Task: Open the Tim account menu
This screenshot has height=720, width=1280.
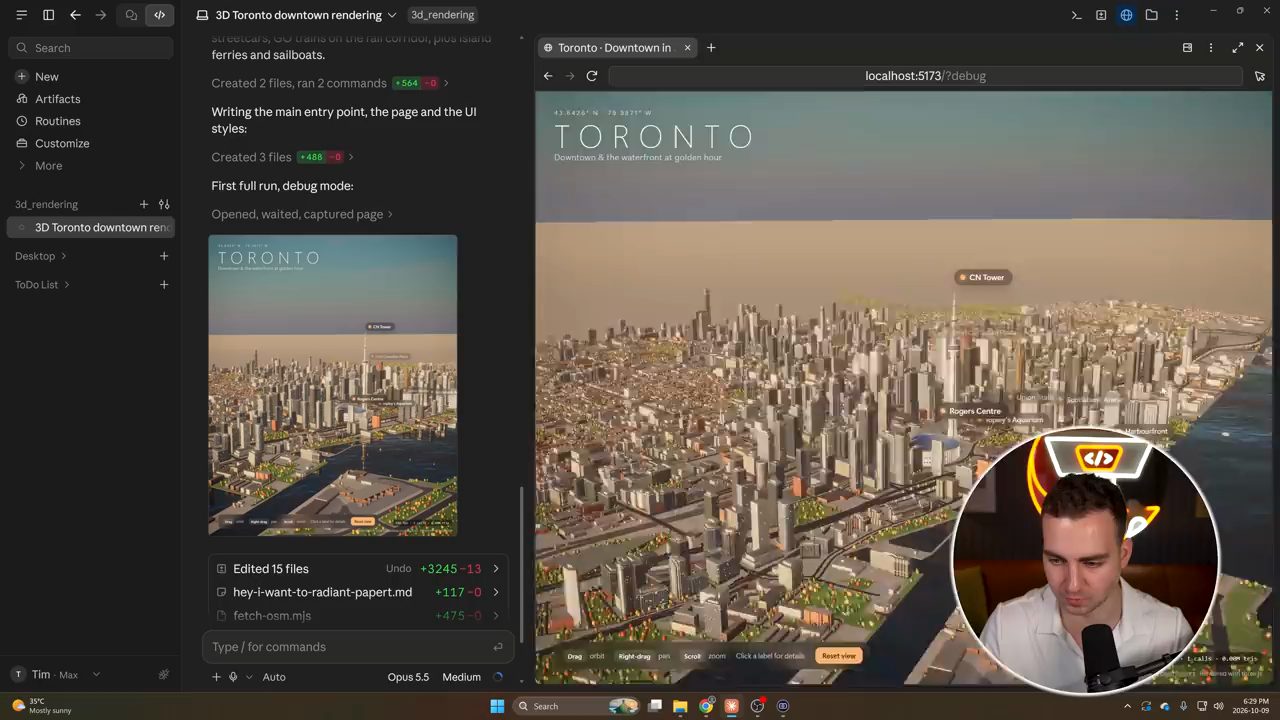Action: pyautogui.click(x=55, y=675)
